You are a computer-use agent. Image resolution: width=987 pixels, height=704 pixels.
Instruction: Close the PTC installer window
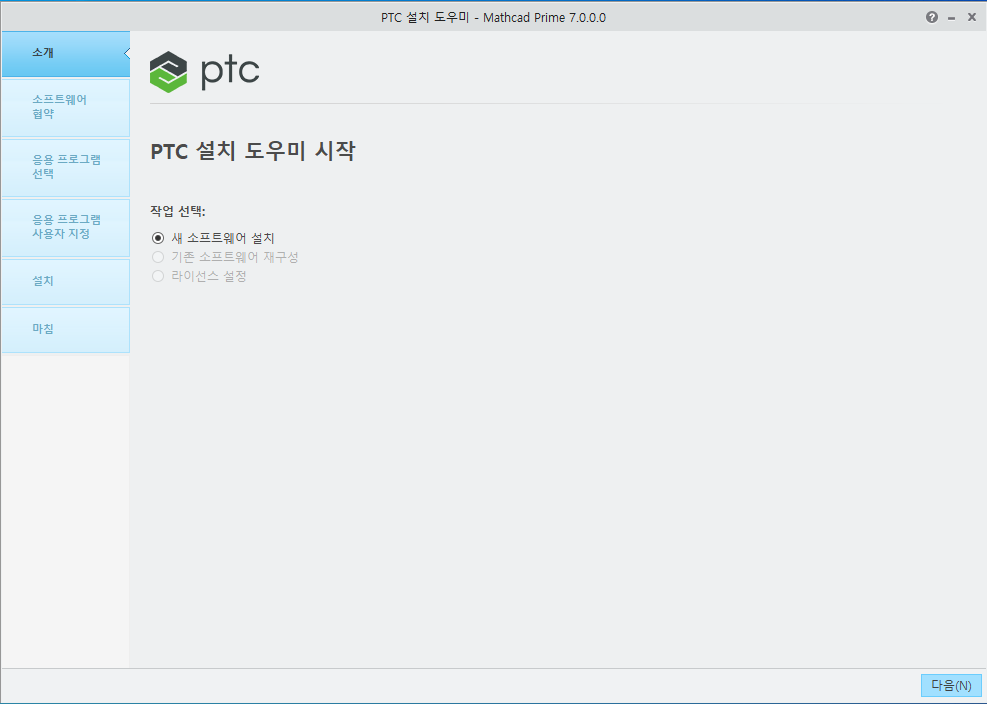click(x=972, y=17)
